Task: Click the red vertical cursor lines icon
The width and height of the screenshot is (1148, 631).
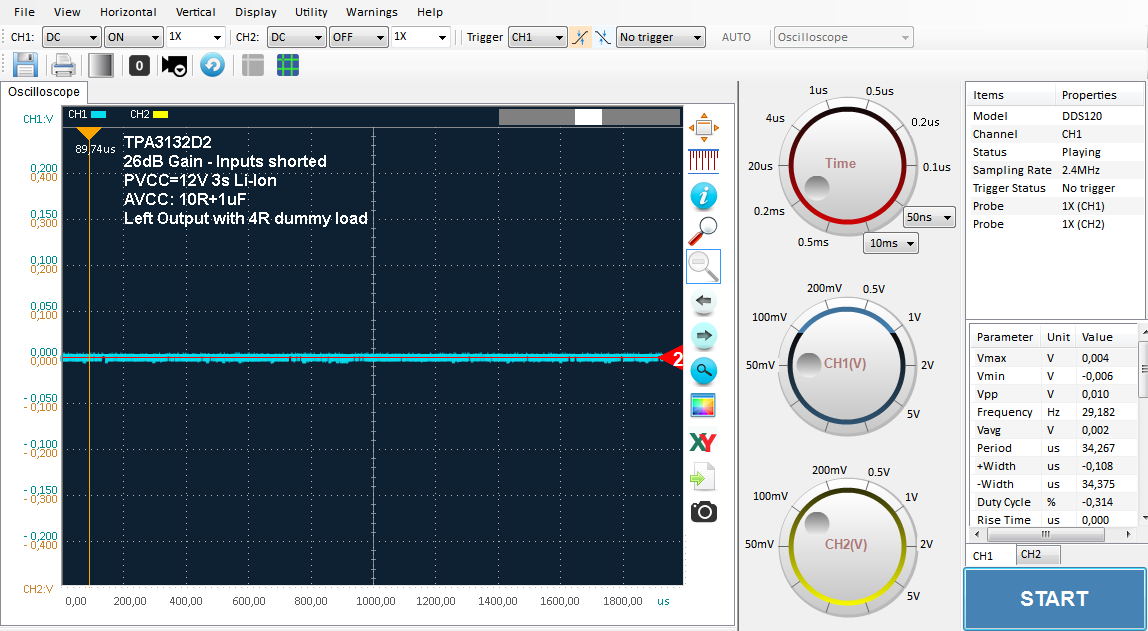Action: tap(704, 161)
